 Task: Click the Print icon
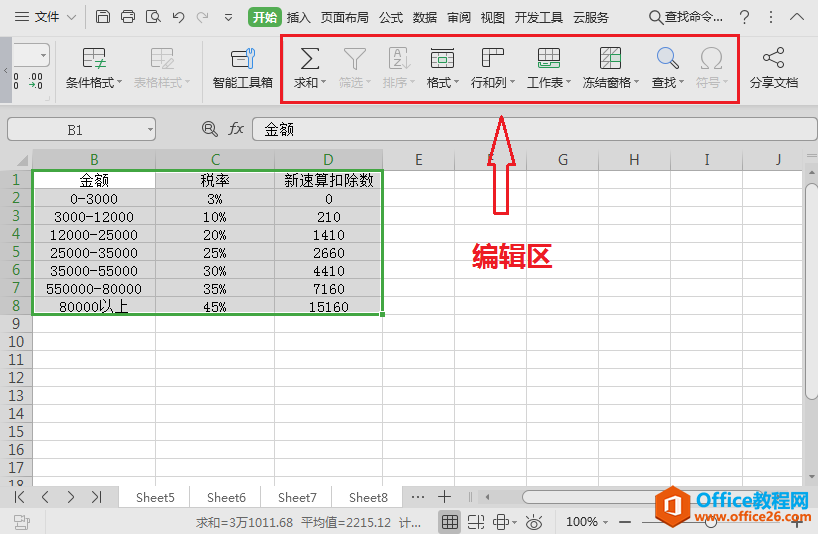pyautogui.click(x=128, y=17)
